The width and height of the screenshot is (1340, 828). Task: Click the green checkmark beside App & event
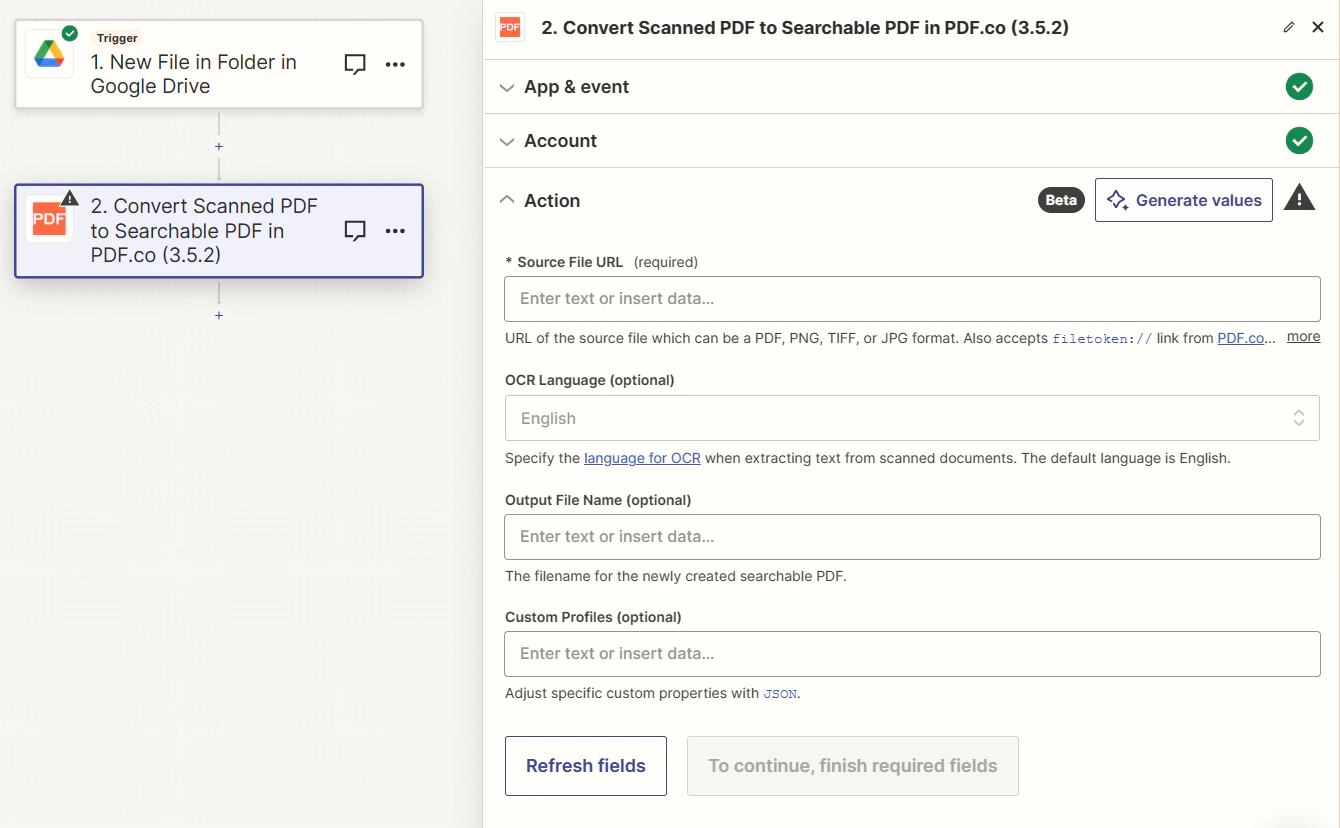(1299, 87)
